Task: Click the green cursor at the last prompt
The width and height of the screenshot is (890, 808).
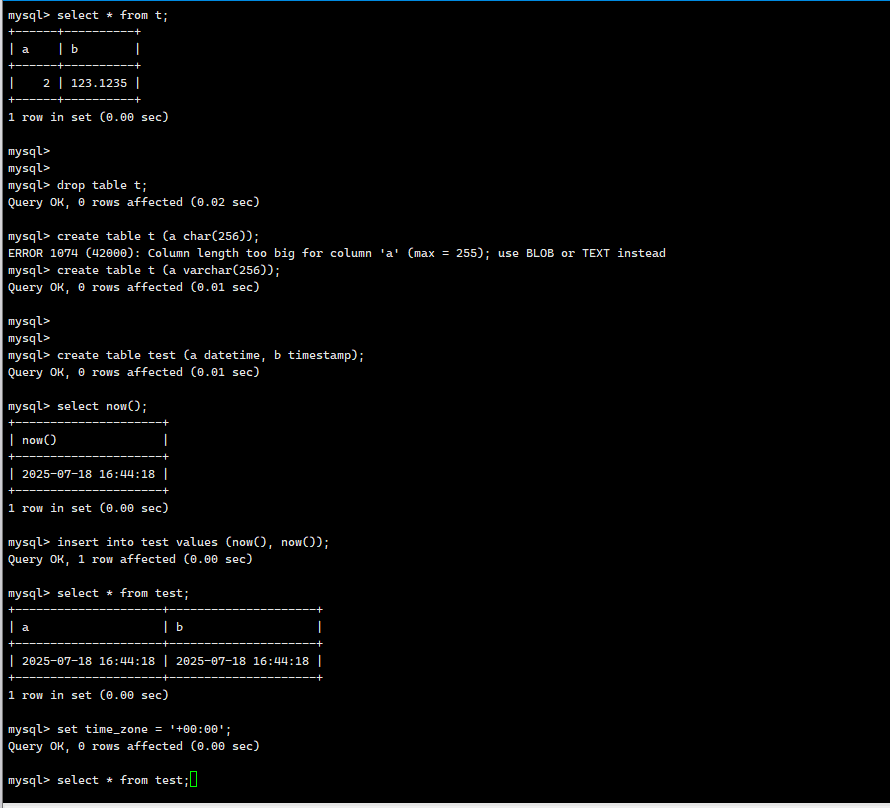Action: click(194, 780)
